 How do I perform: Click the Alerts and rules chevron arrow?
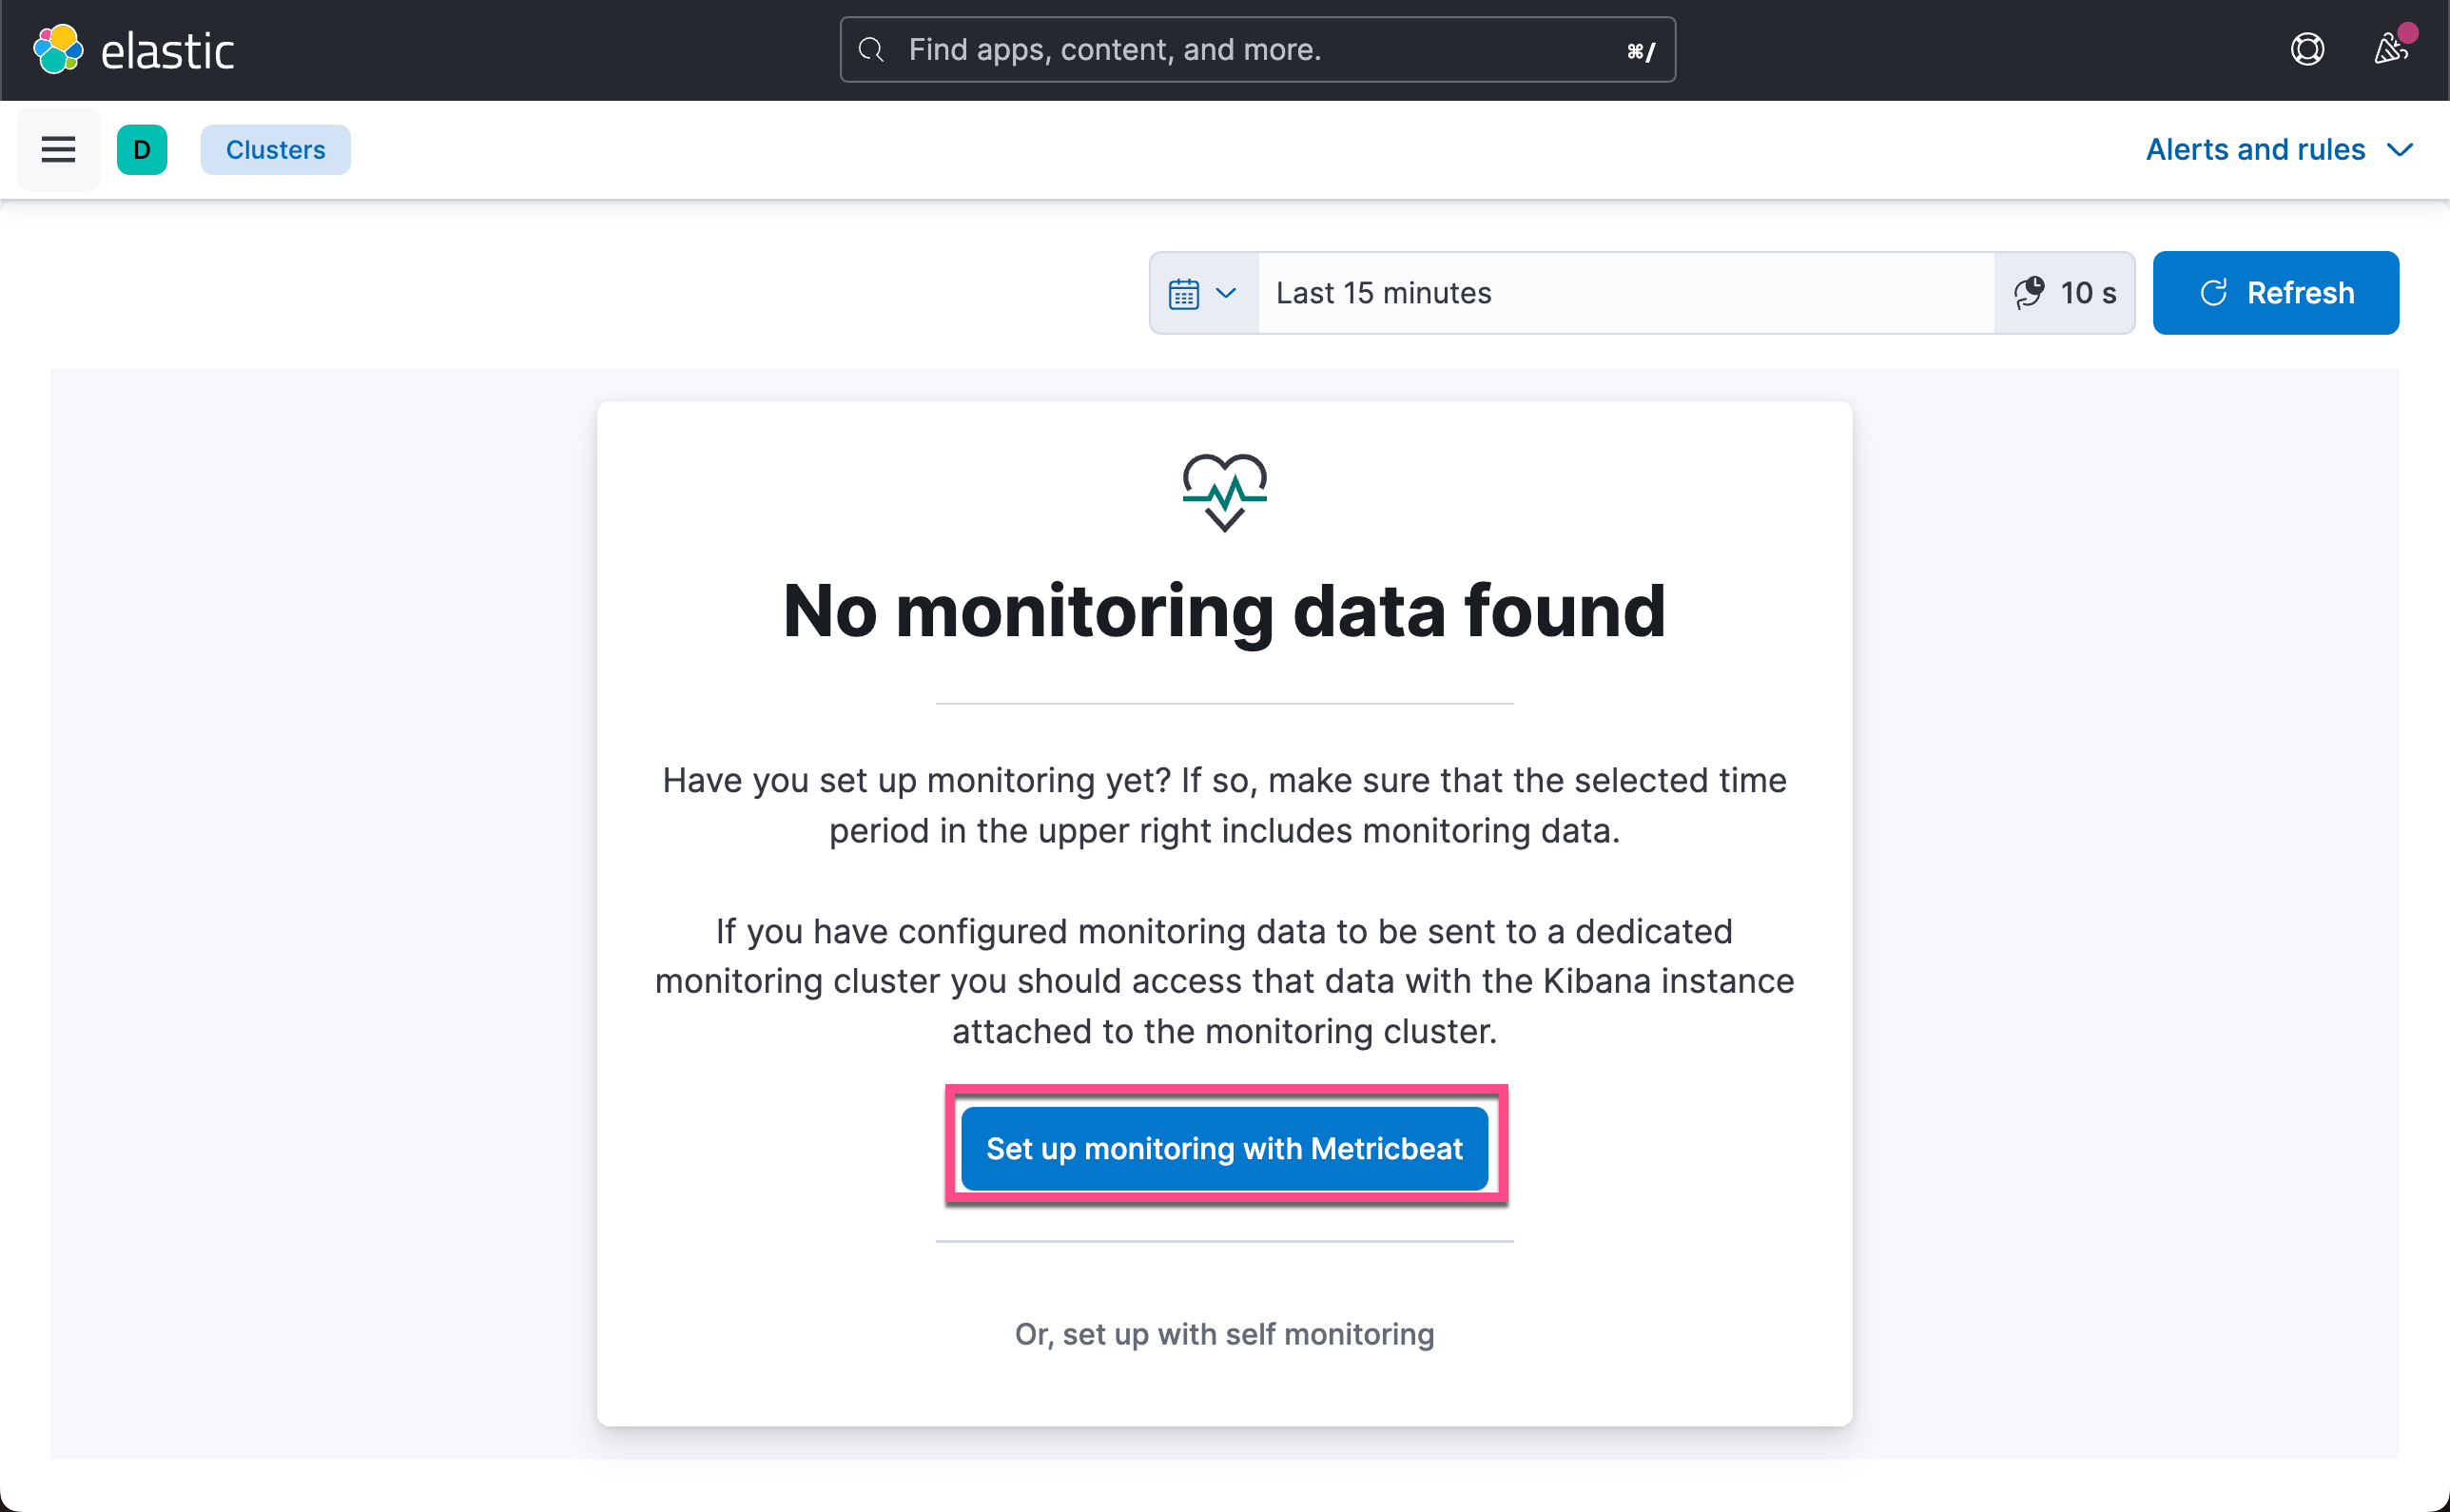click(x=2400, y=150)
